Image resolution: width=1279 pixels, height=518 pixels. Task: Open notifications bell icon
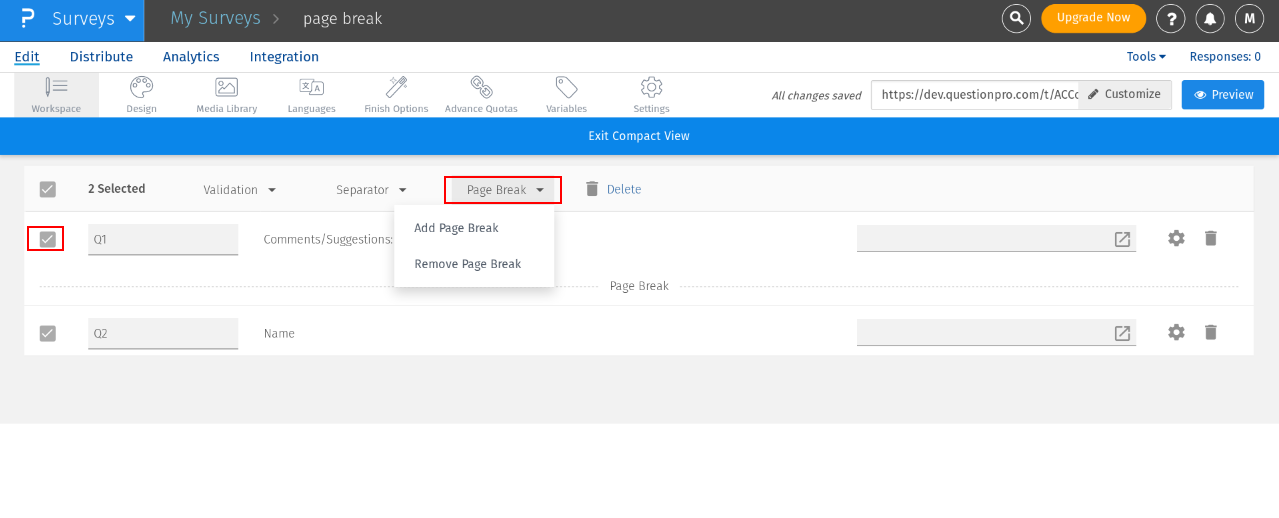[1211, 18]
